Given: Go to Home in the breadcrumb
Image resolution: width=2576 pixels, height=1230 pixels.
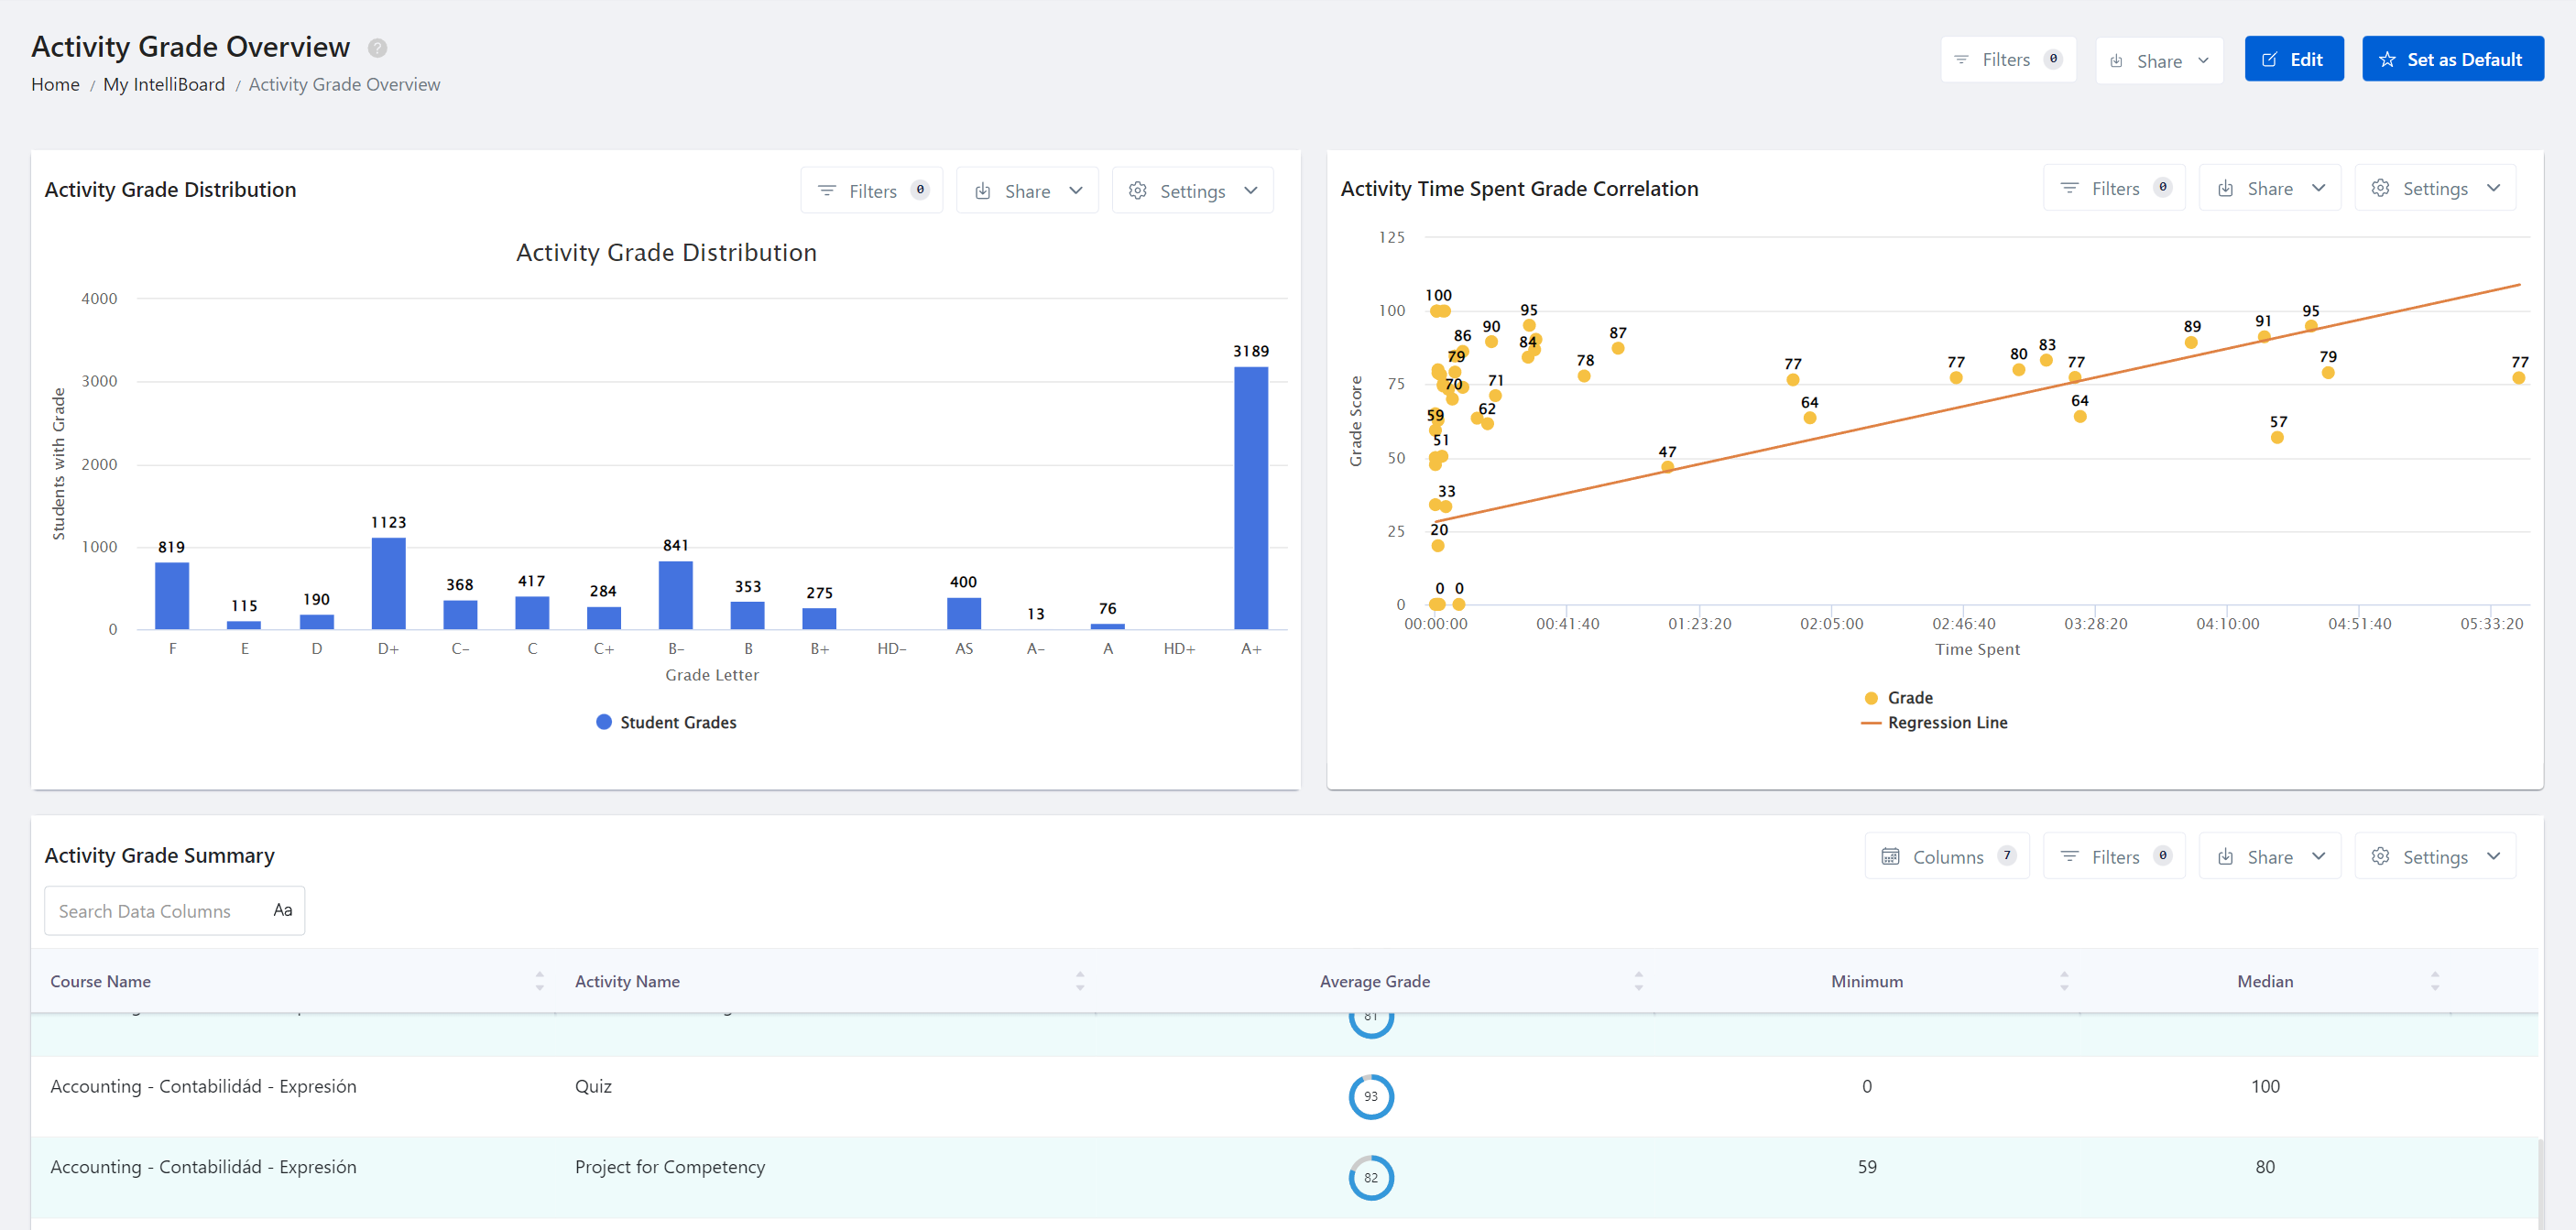Looking at the screenshot, I should coord(55,84).
